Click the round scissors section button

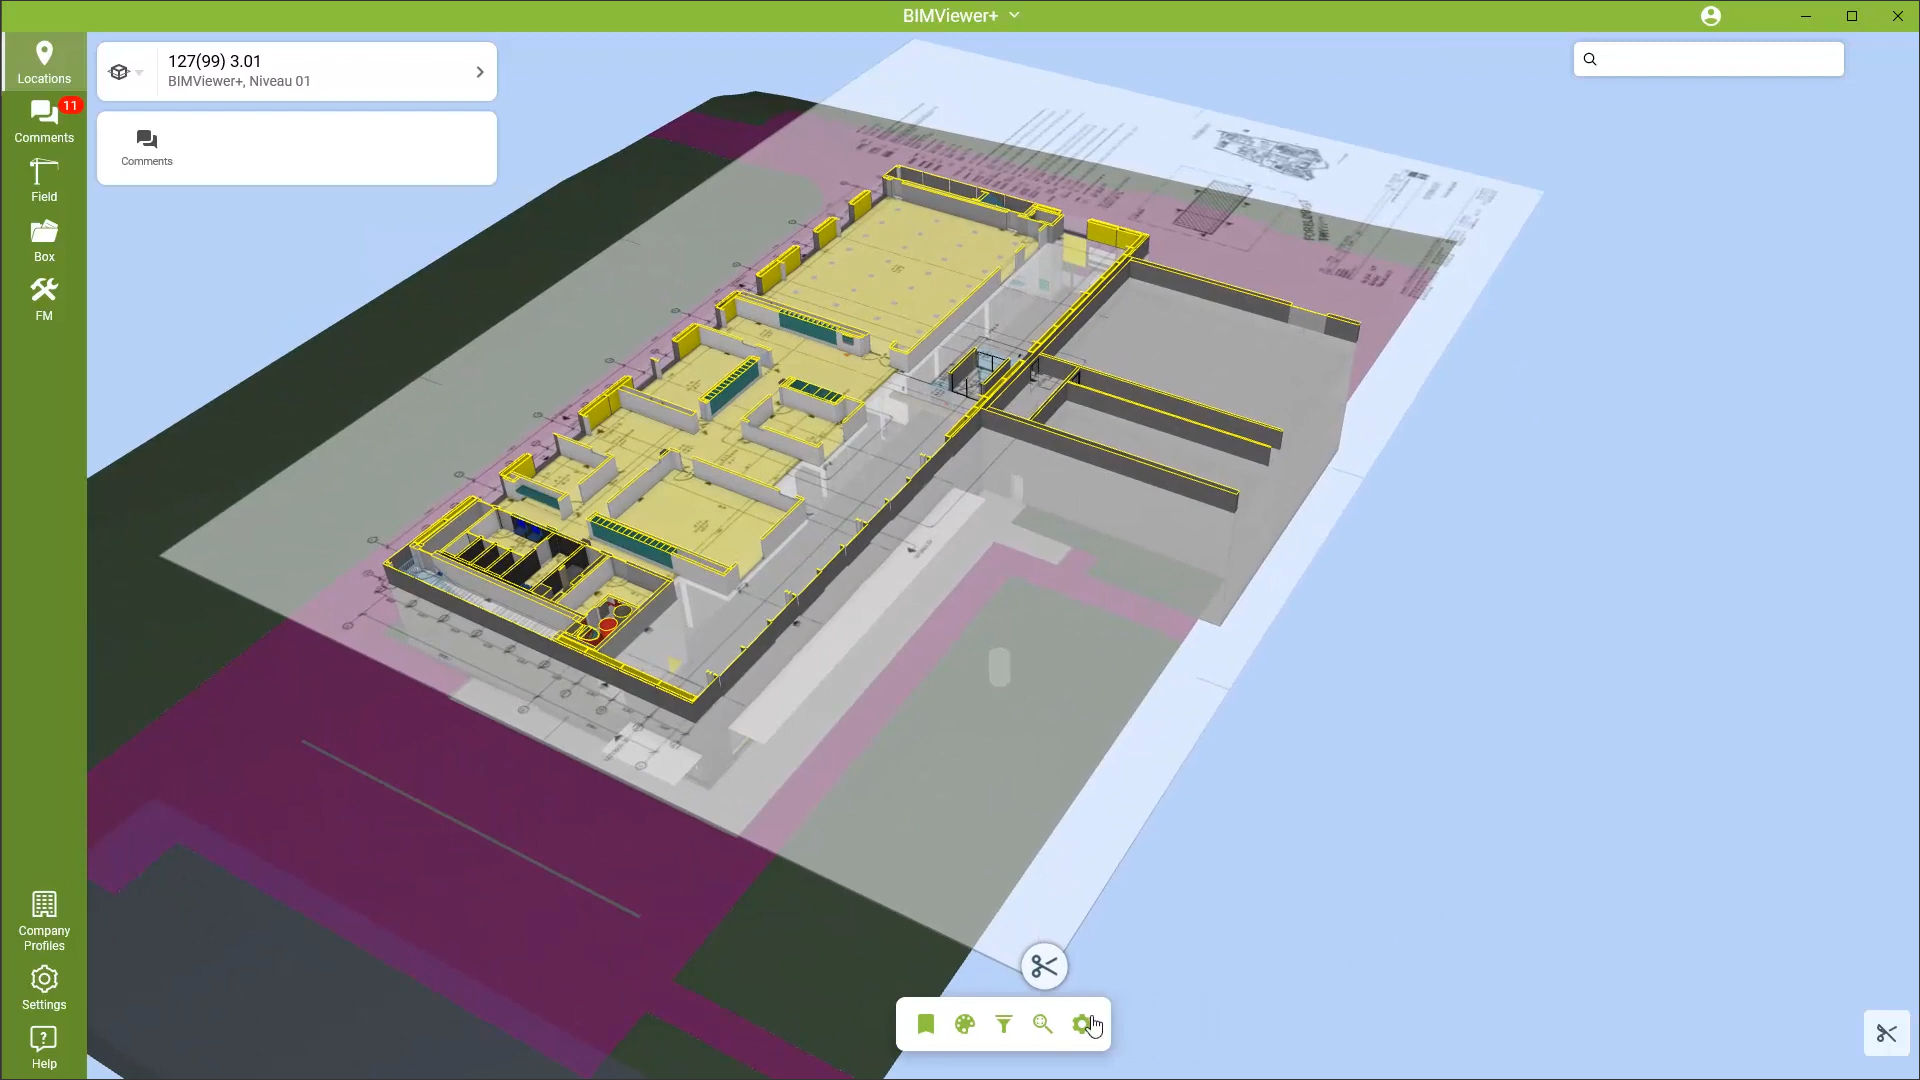pyautogui.click(x=1044, y=967)
